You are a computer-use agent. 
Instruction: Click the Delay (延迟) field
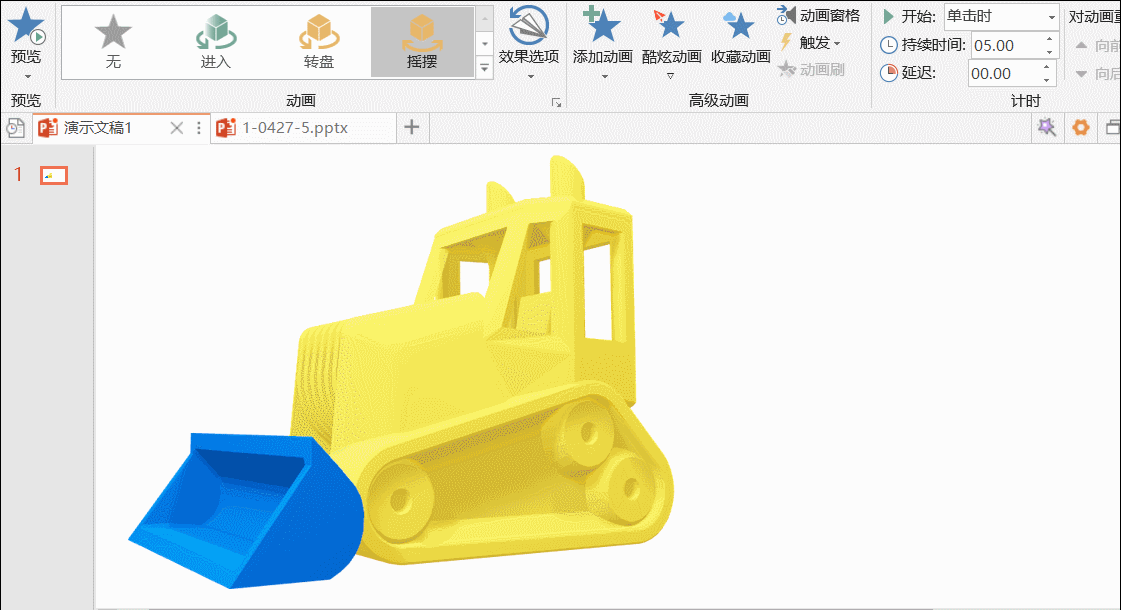pyautogui.click(x=1003, y=74)
